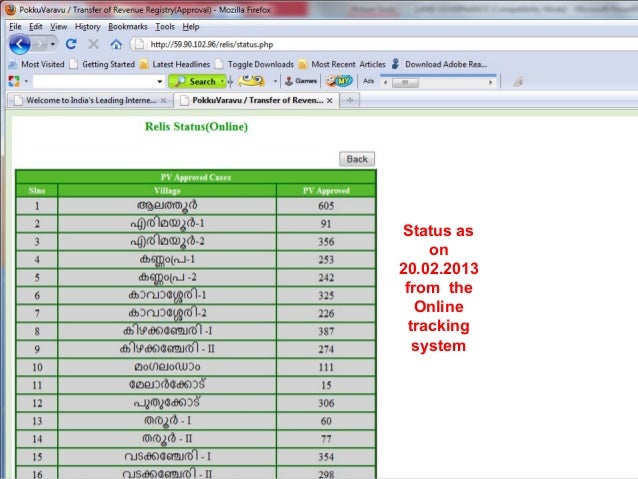Click the toolbar scroller right arrow
The height and width of the screenshot is (479, 638).
tap(491, 83)
